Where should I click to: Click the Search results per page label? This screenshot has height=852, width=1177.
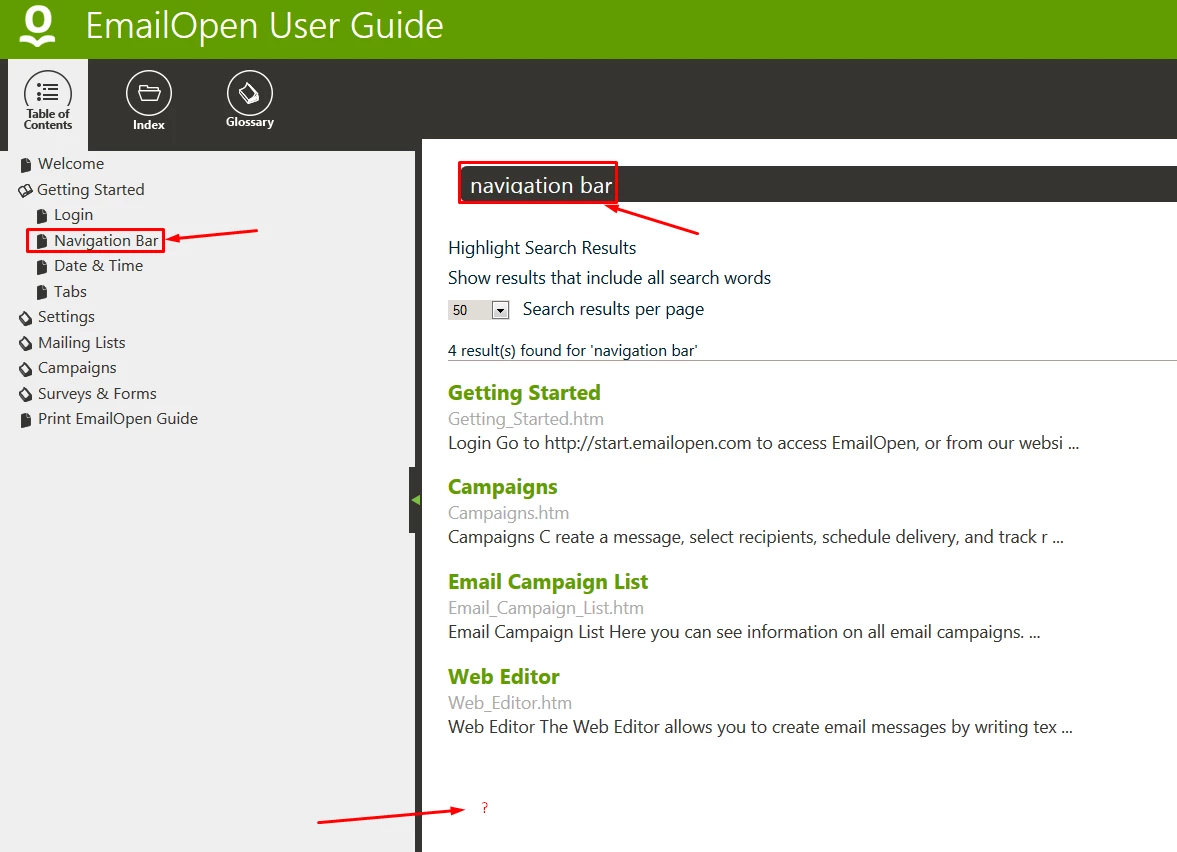pos(613,309)
